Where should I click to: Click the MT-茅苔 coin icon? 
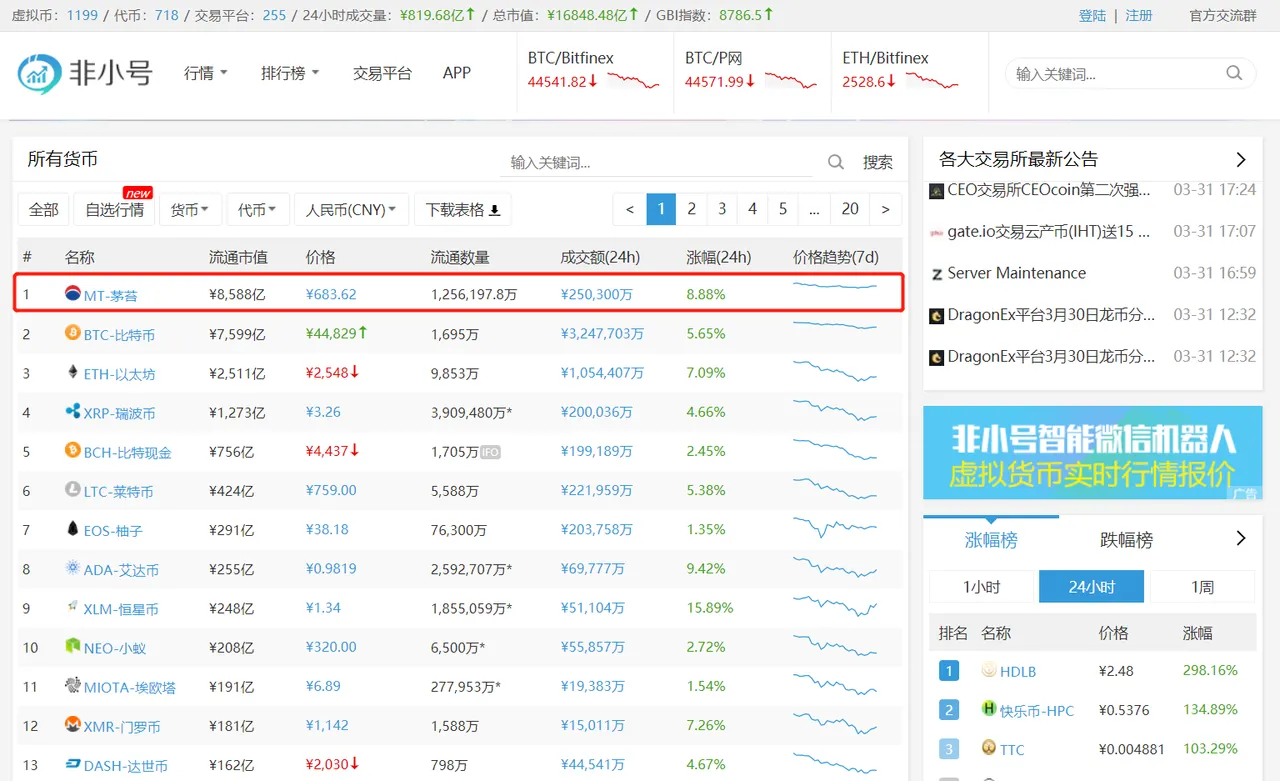(72, 293)
